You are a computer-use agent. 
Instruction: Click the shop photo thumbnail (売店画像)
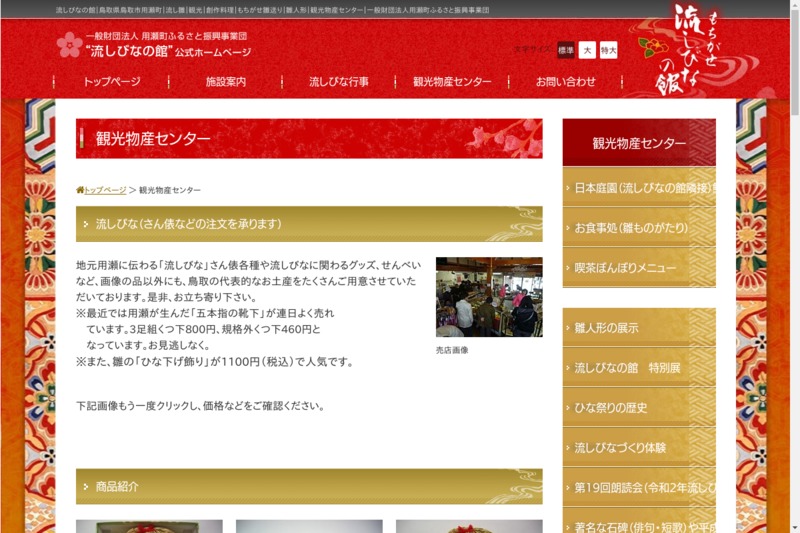point(489,297)
